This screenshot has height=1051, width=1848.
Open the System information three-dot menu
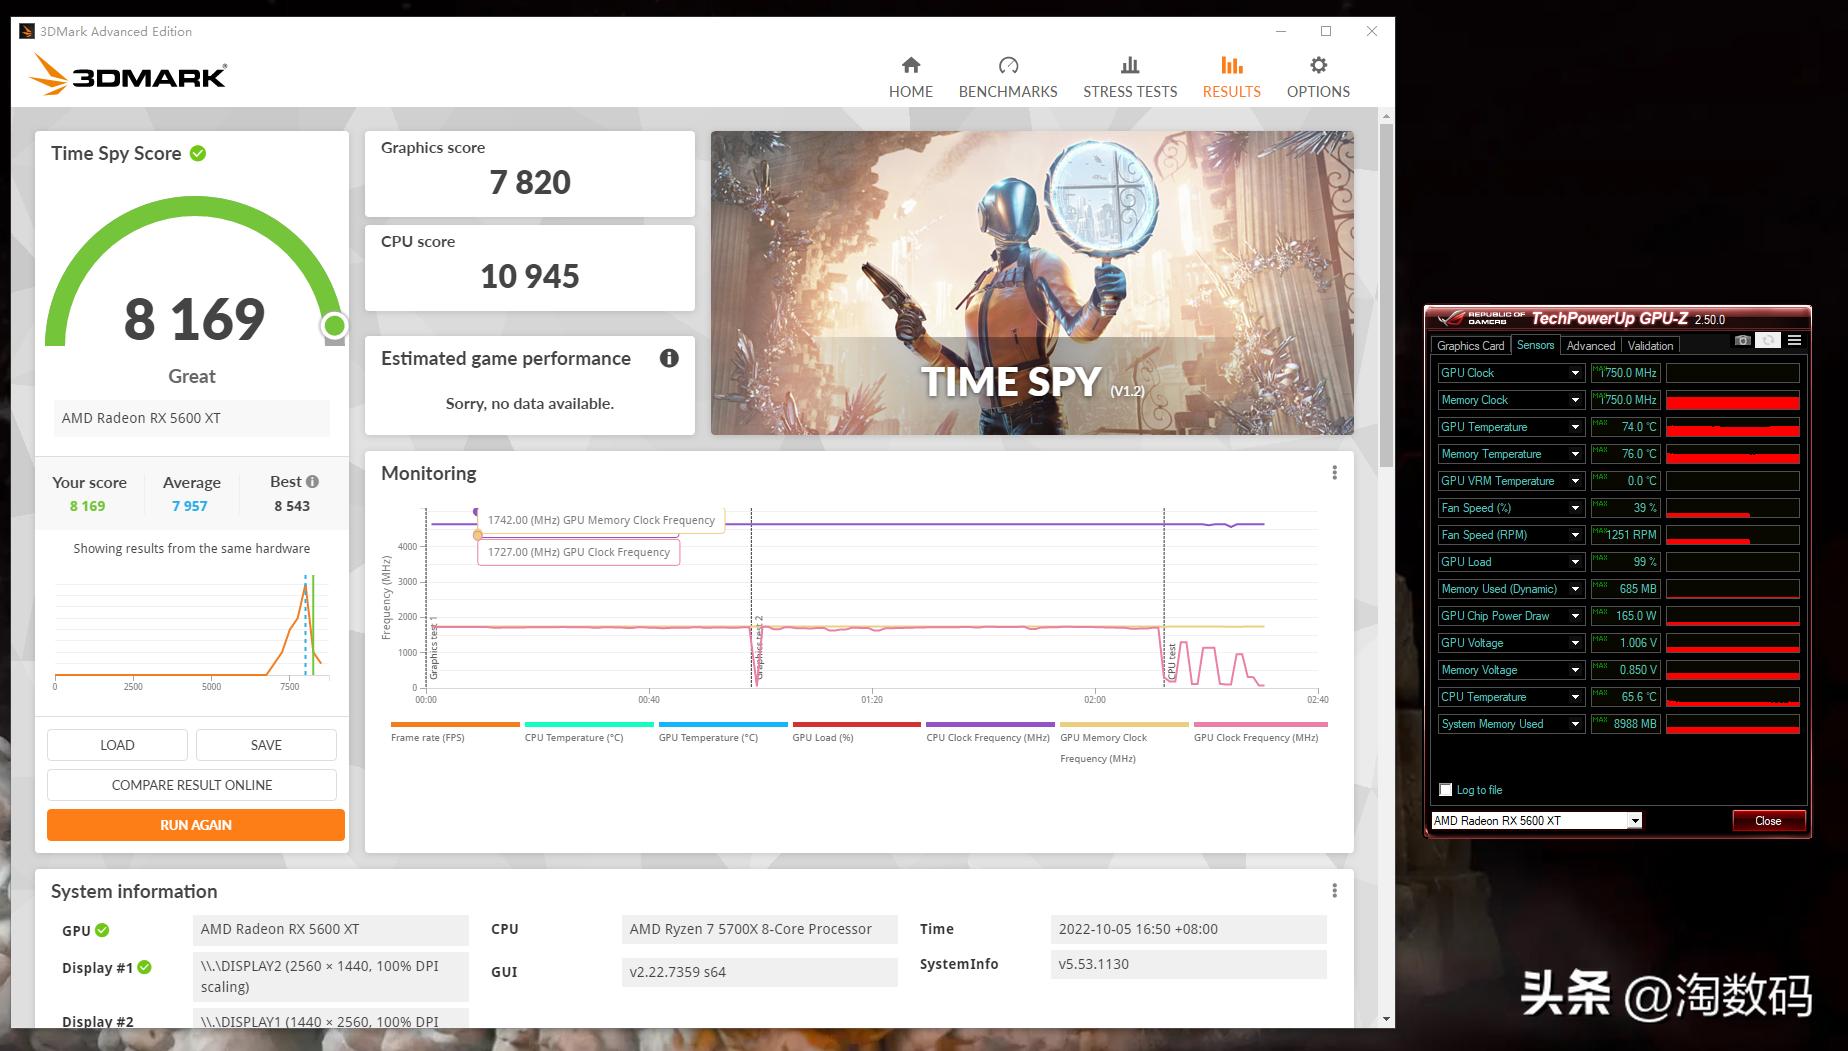(x=1334, y=891)
